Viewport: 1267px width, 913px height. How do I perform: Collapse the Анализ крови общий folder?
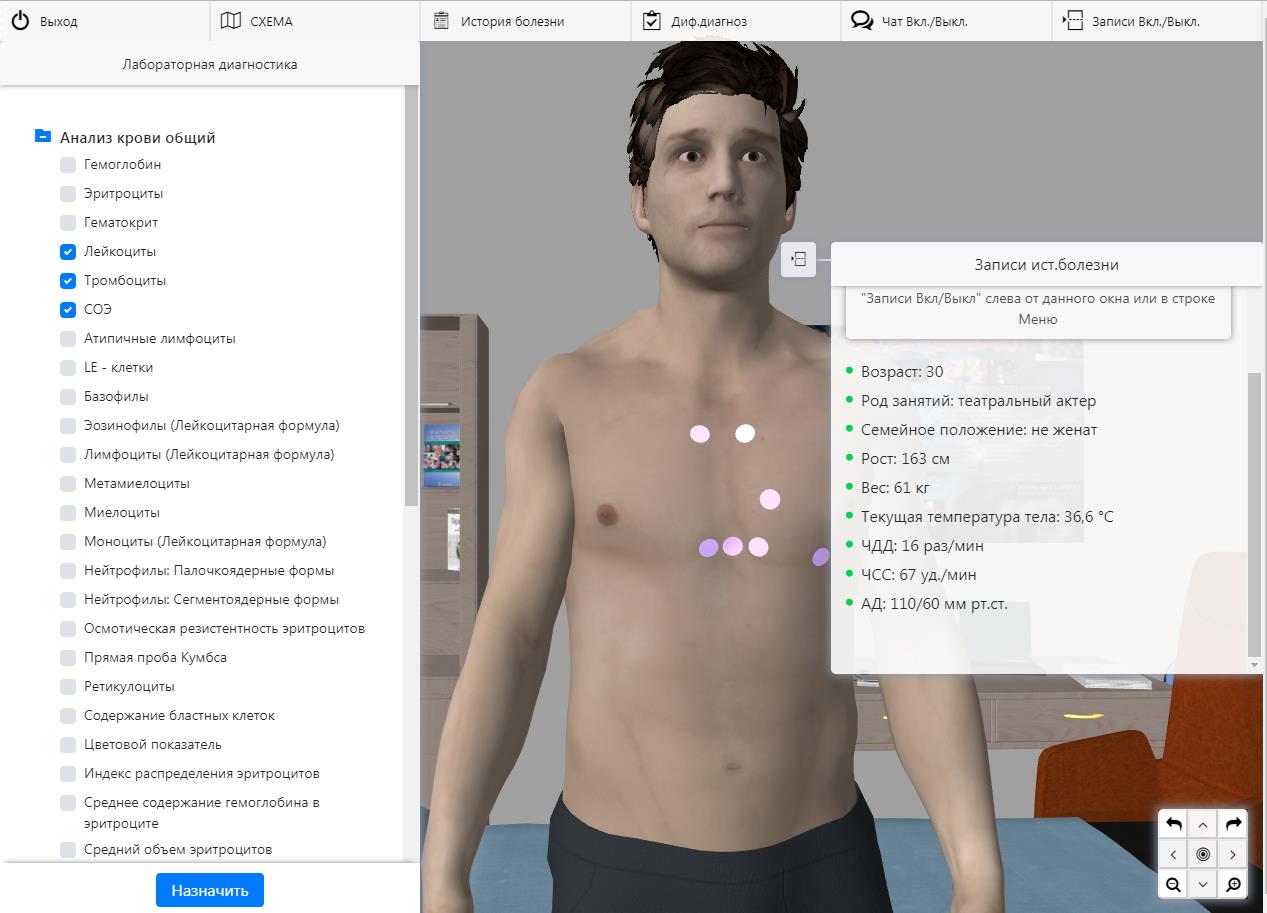click(x=43, y=137)
